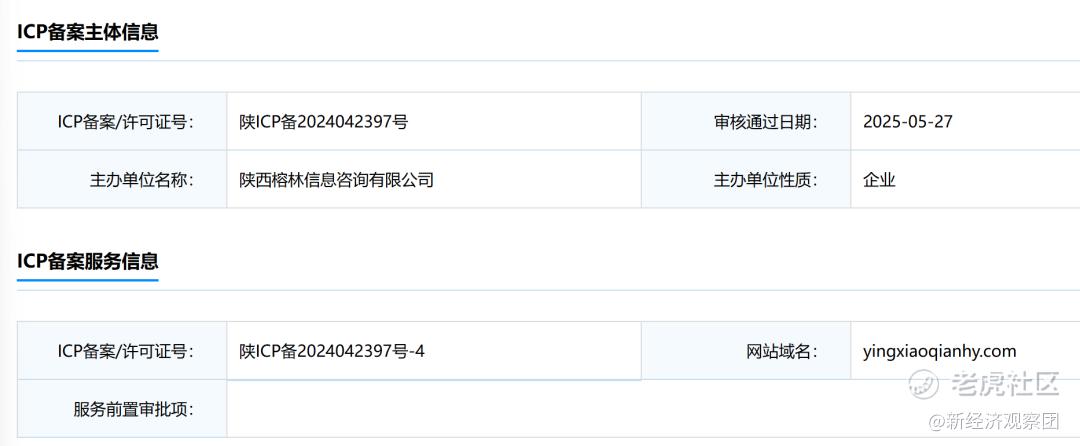Image resolution: width=1080 pixels, height=446 pixels.
Task: Click the 主办单位性质 label
Action: (x=765, y=180)
